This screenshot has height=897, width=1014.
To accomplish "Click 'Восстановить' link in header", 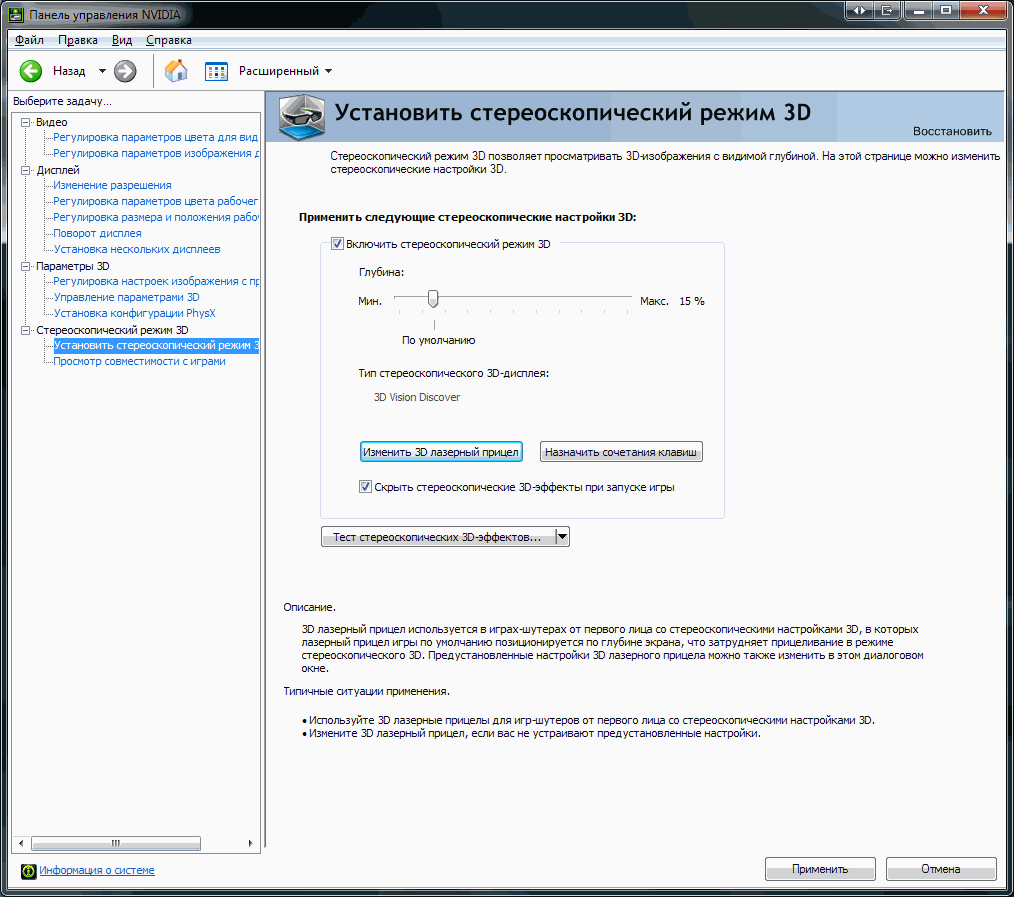I will coord(952,131).
